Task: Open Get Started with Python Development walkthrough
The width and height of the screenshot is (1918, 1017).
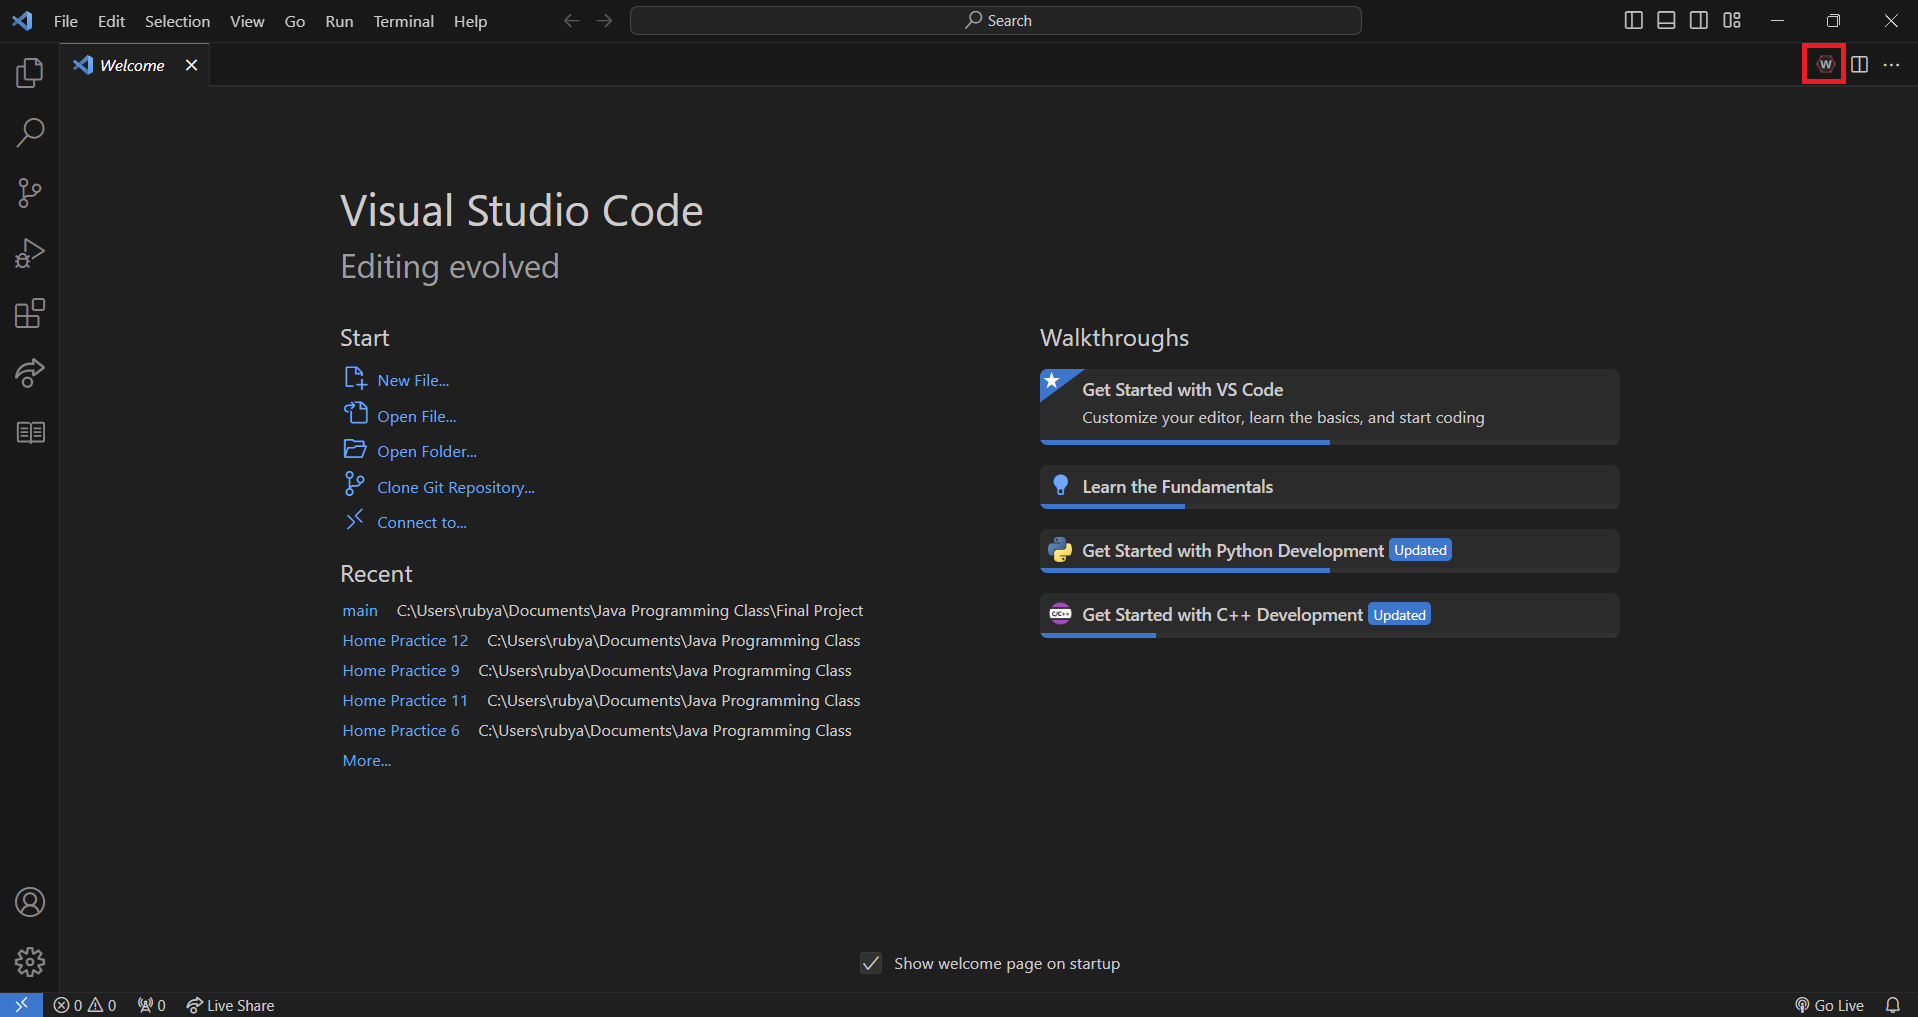Action: (1329, 551)
